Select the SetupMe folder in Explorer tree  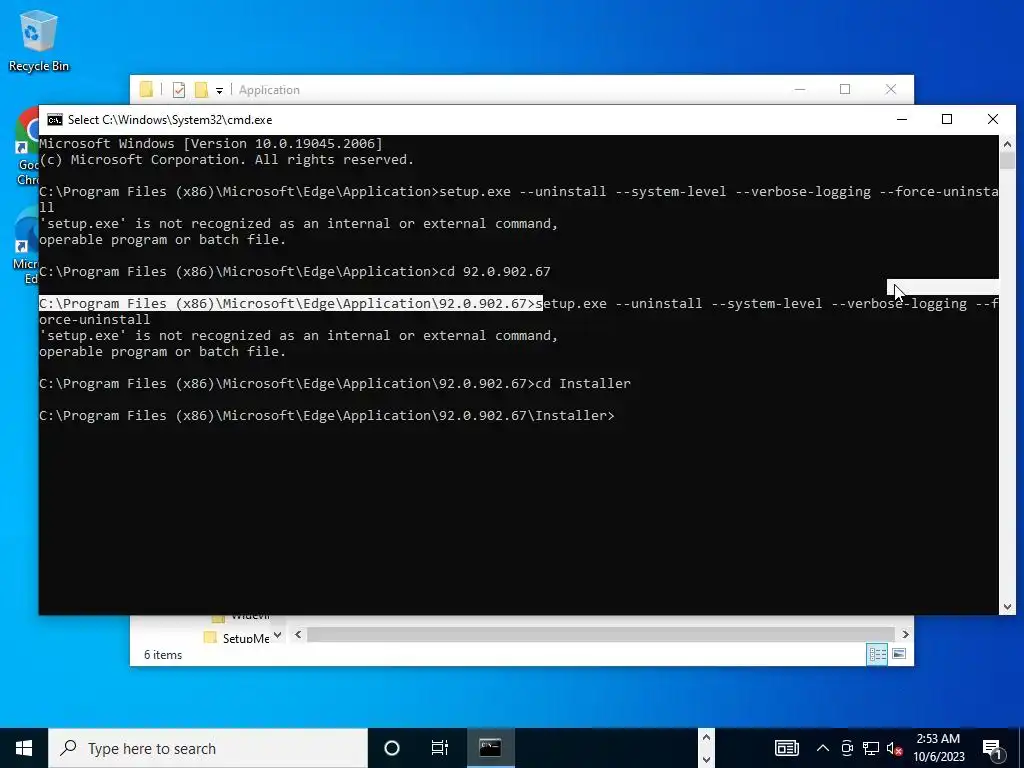pos(237,638)
